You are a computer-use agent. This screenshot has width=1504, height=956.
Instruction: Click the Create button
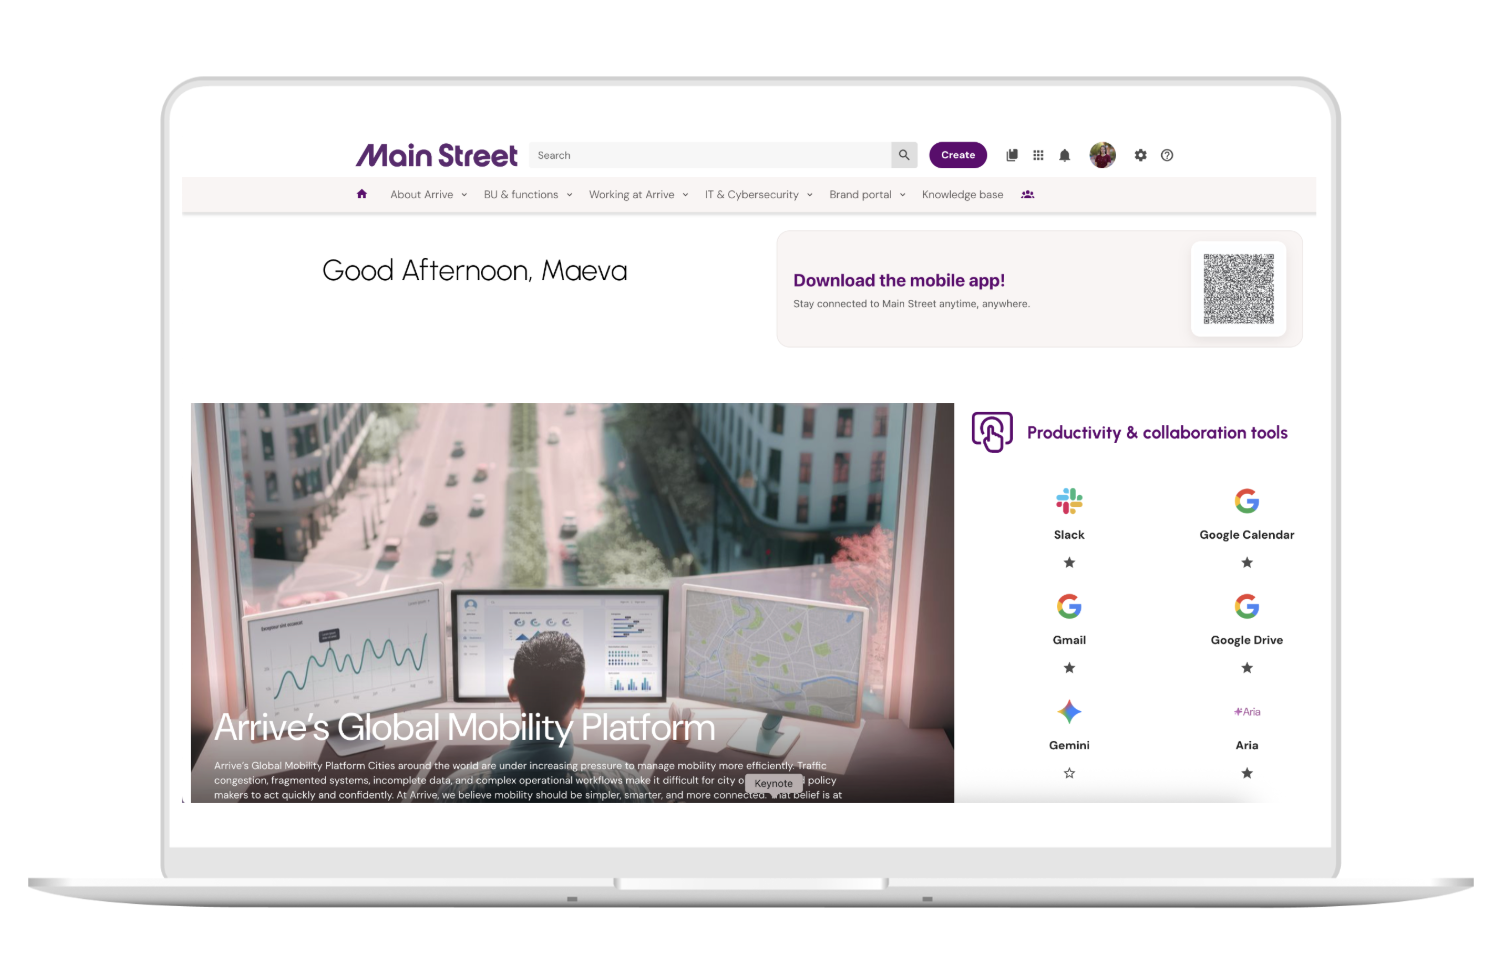(x=958, y=155)
